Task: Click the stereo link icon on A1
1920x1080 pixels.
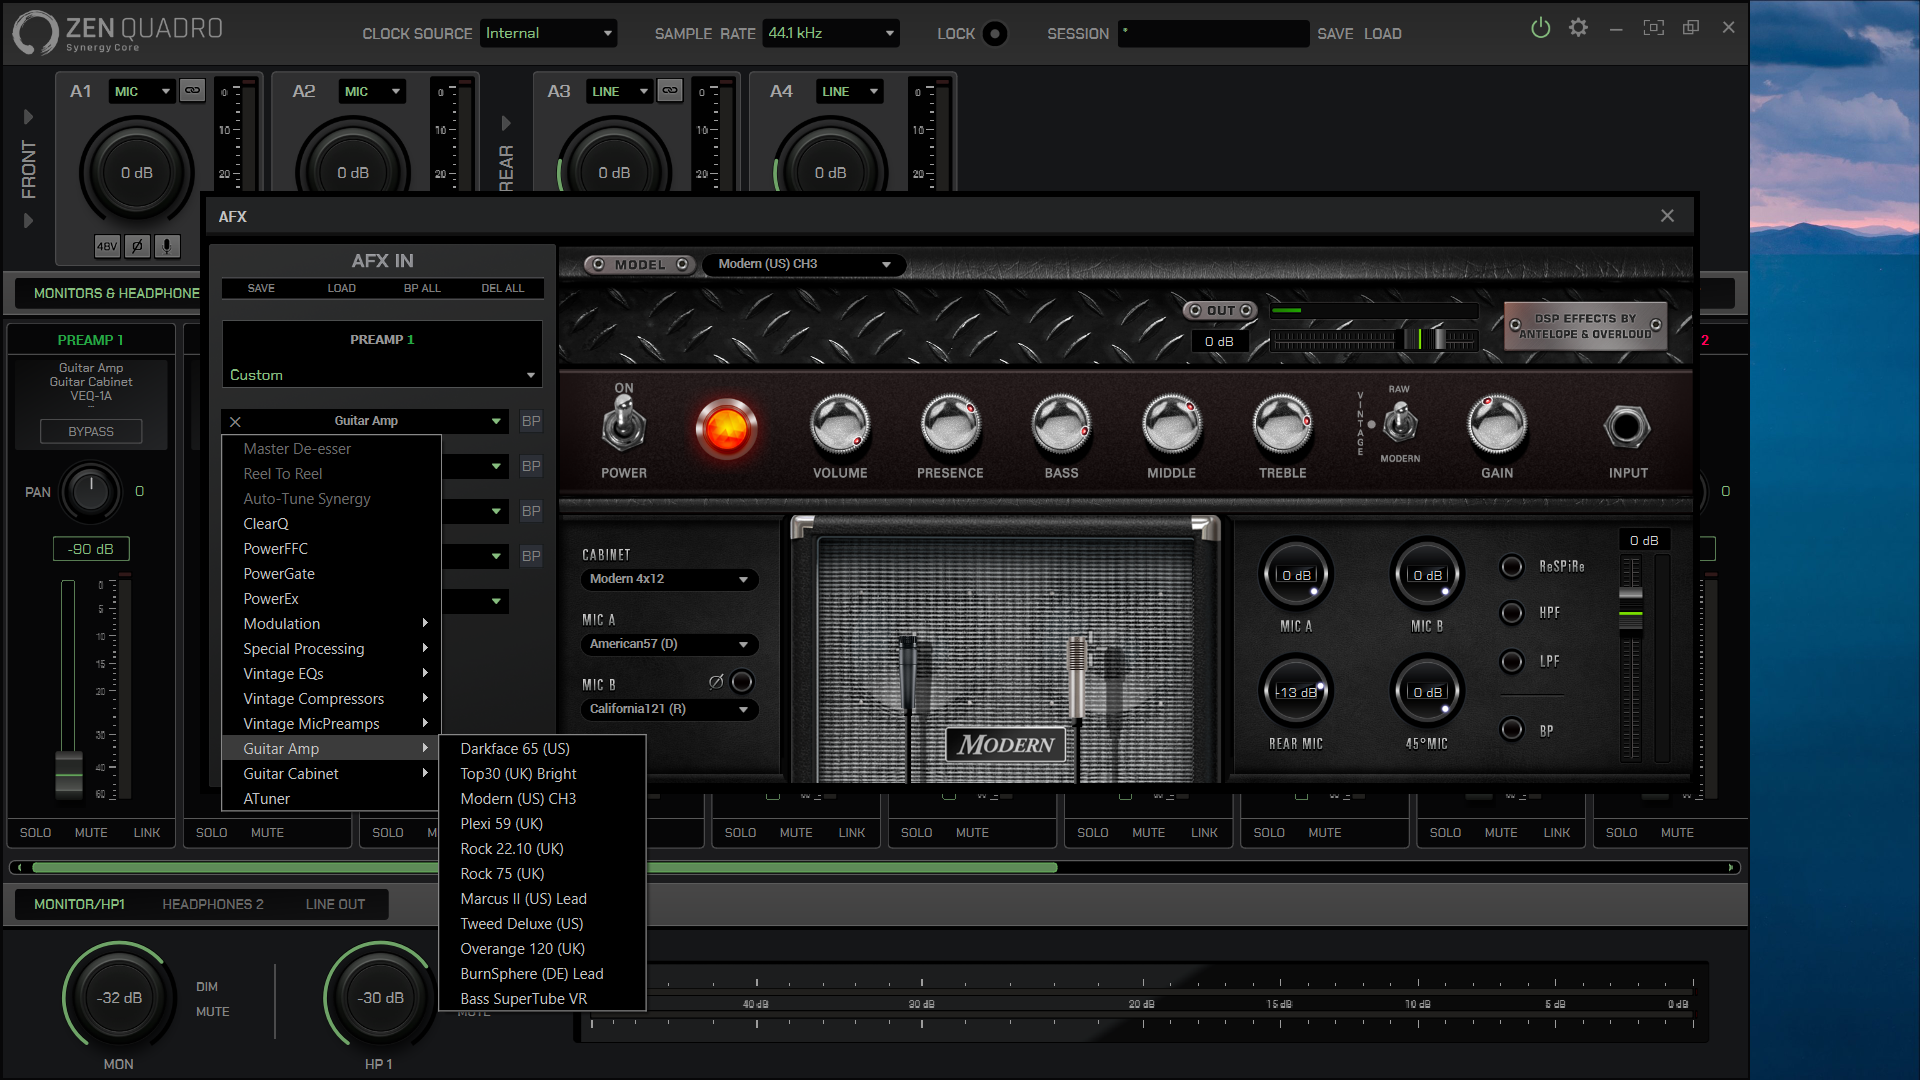Action: click(192, 91)
